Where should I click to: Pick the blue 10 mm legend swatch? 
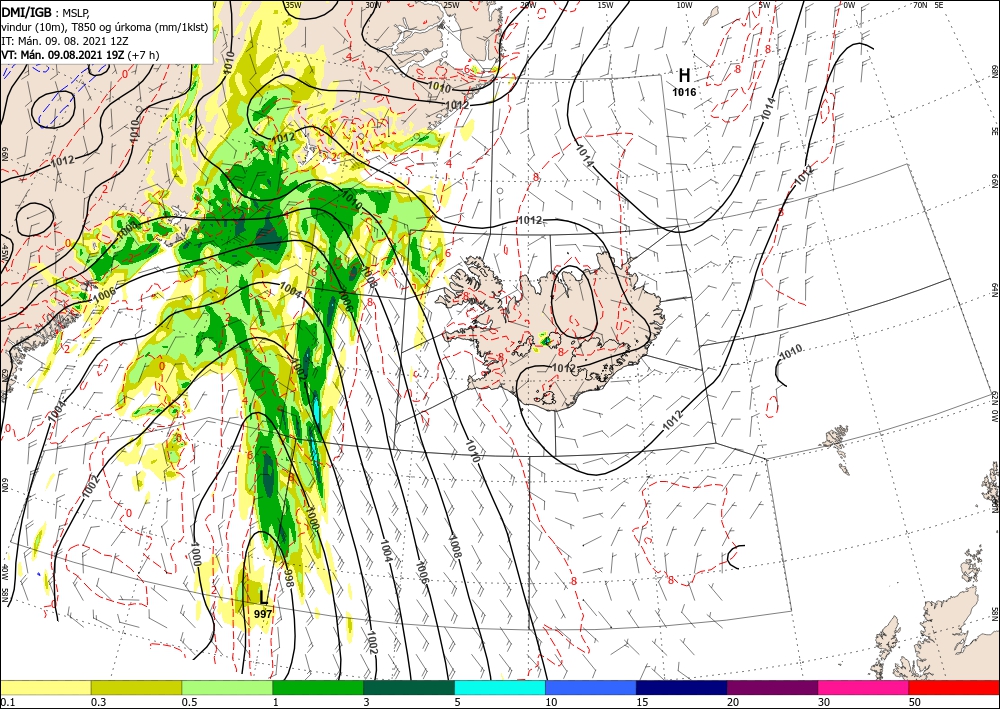[x=591, y=687]
